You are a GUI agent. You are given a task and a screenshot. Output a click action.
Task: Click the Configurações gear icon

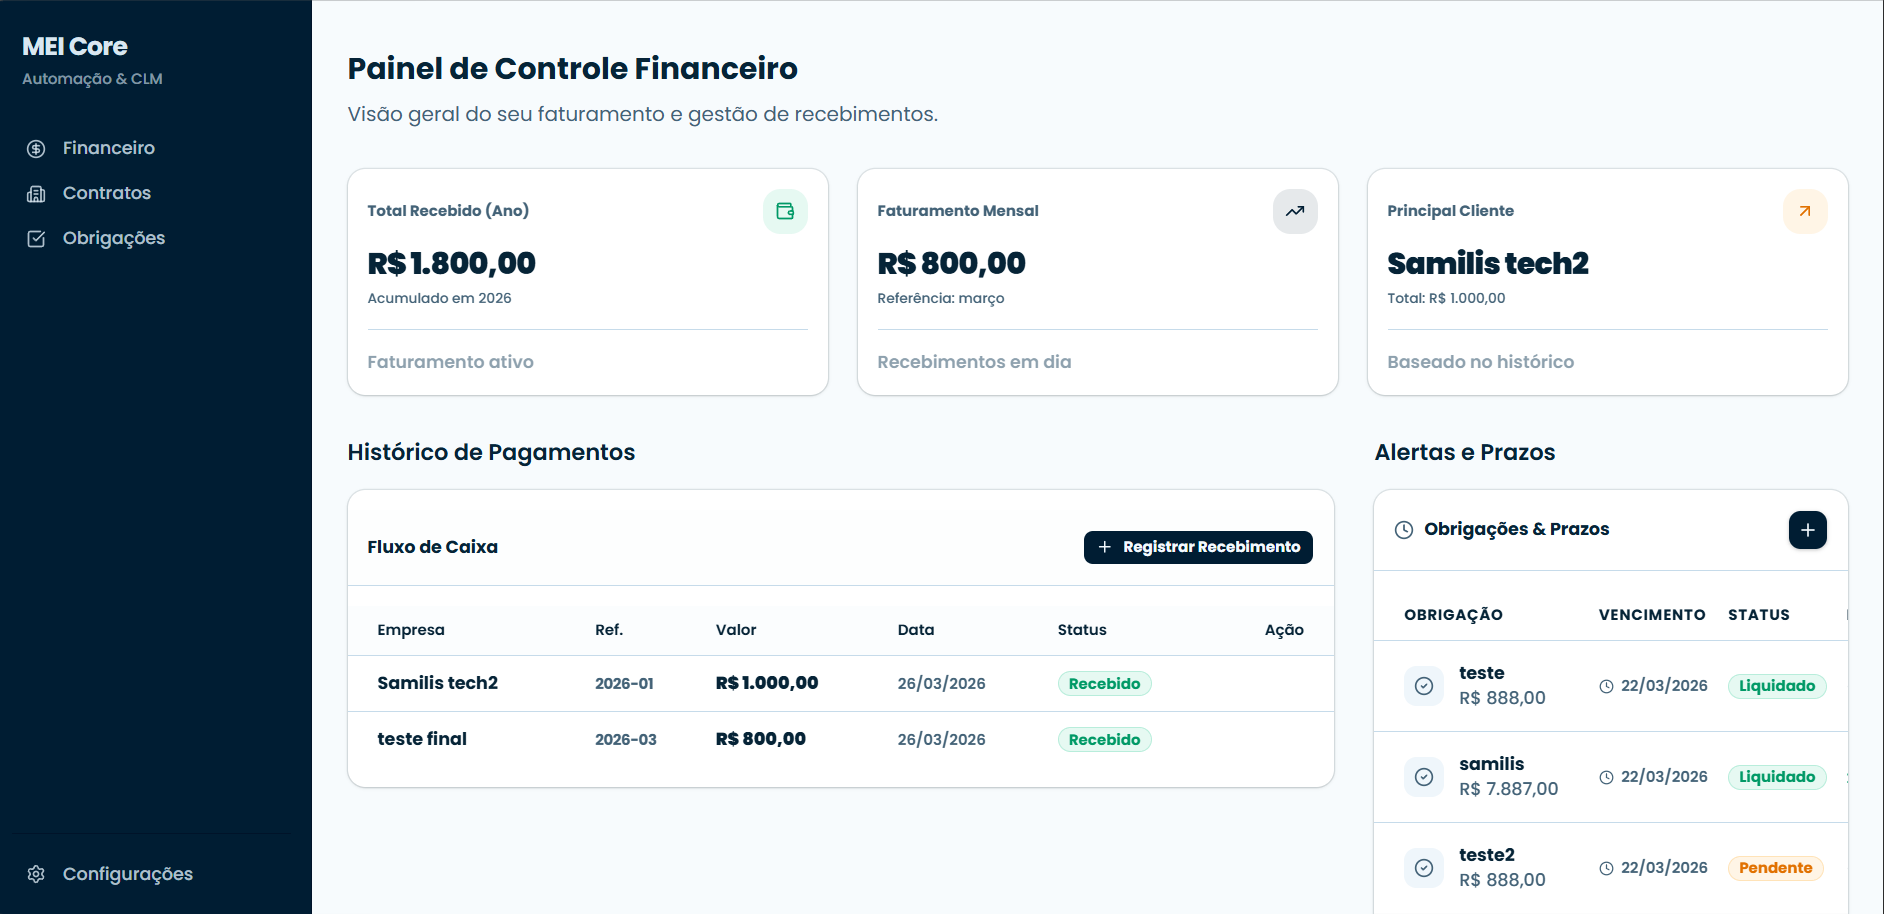tap(35, 874)
